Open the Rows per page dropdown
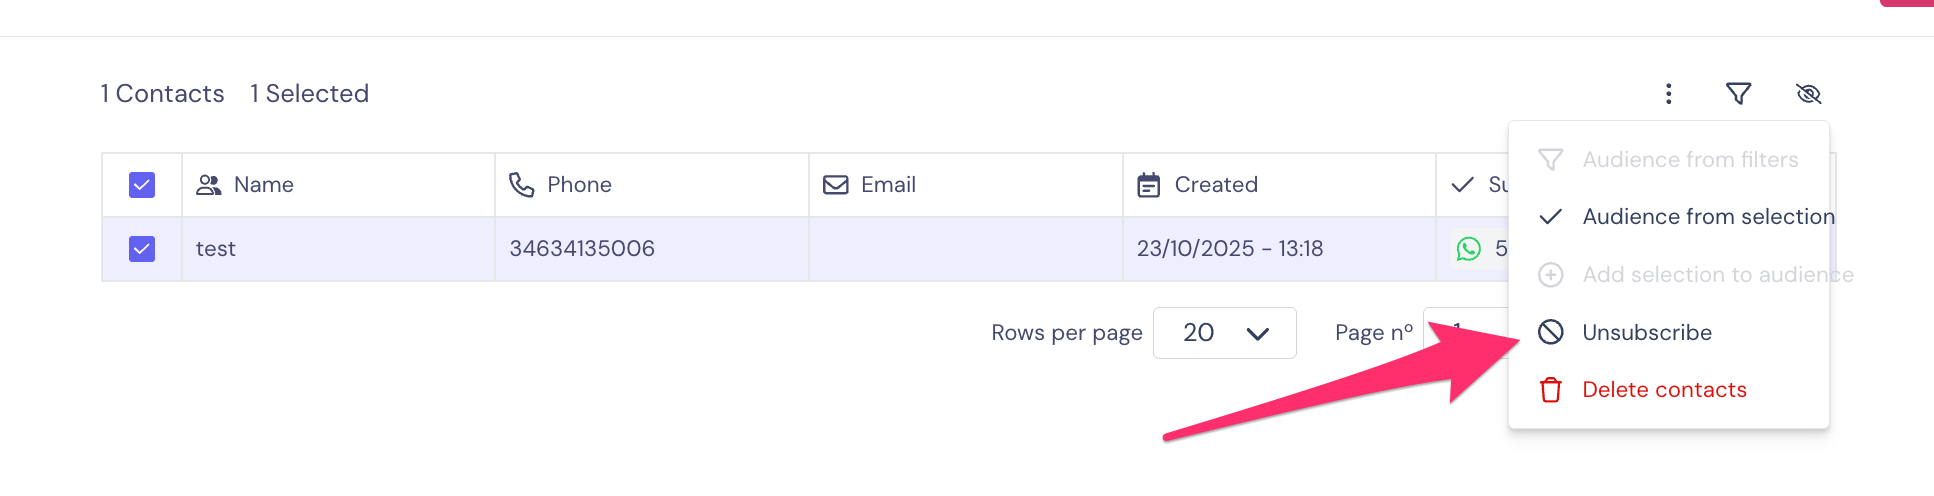The image size is (1934, 496). [1224, 333]
